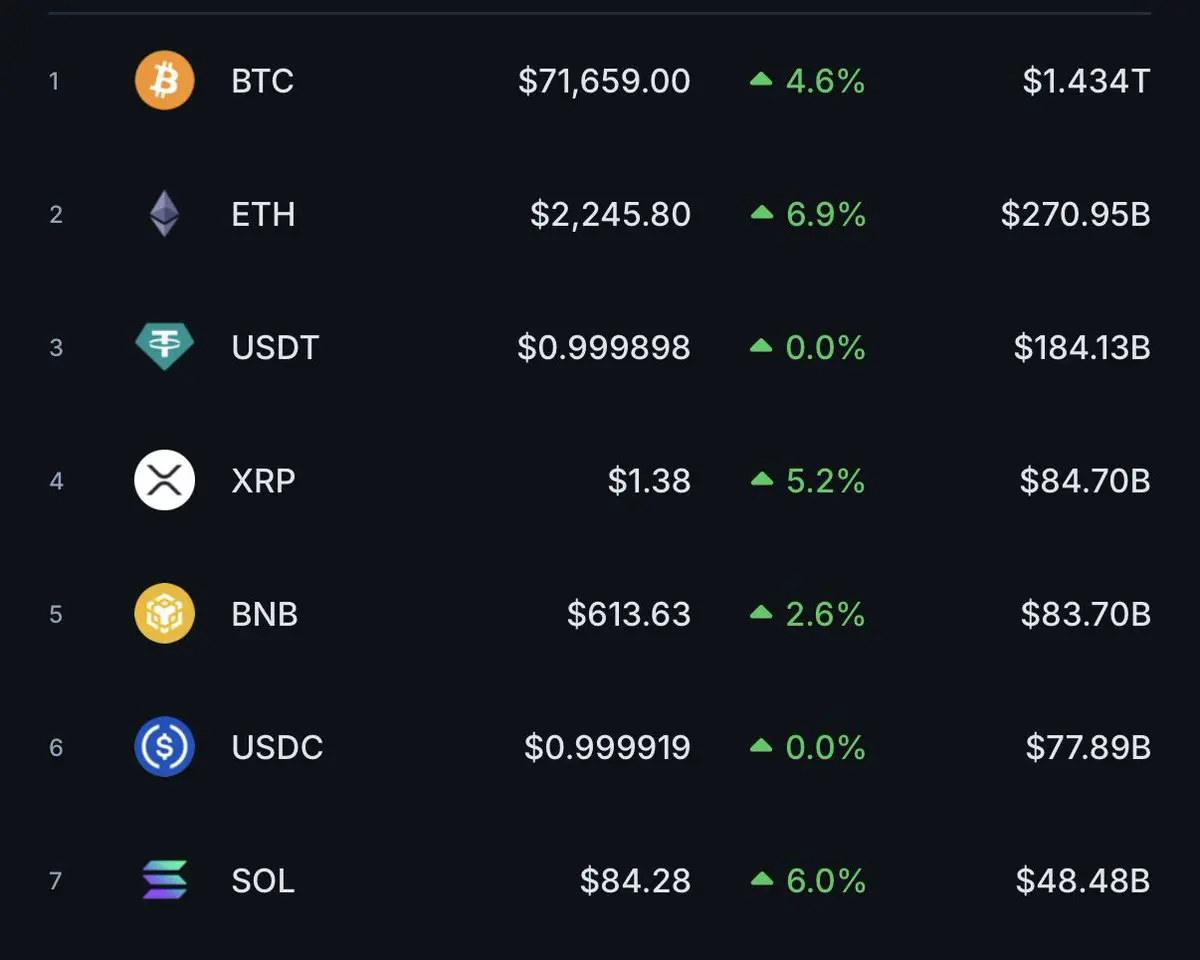This screenshot has width=1200, height=960.
Task: Open the XRP coin page
Action: [x=263, y=481]
